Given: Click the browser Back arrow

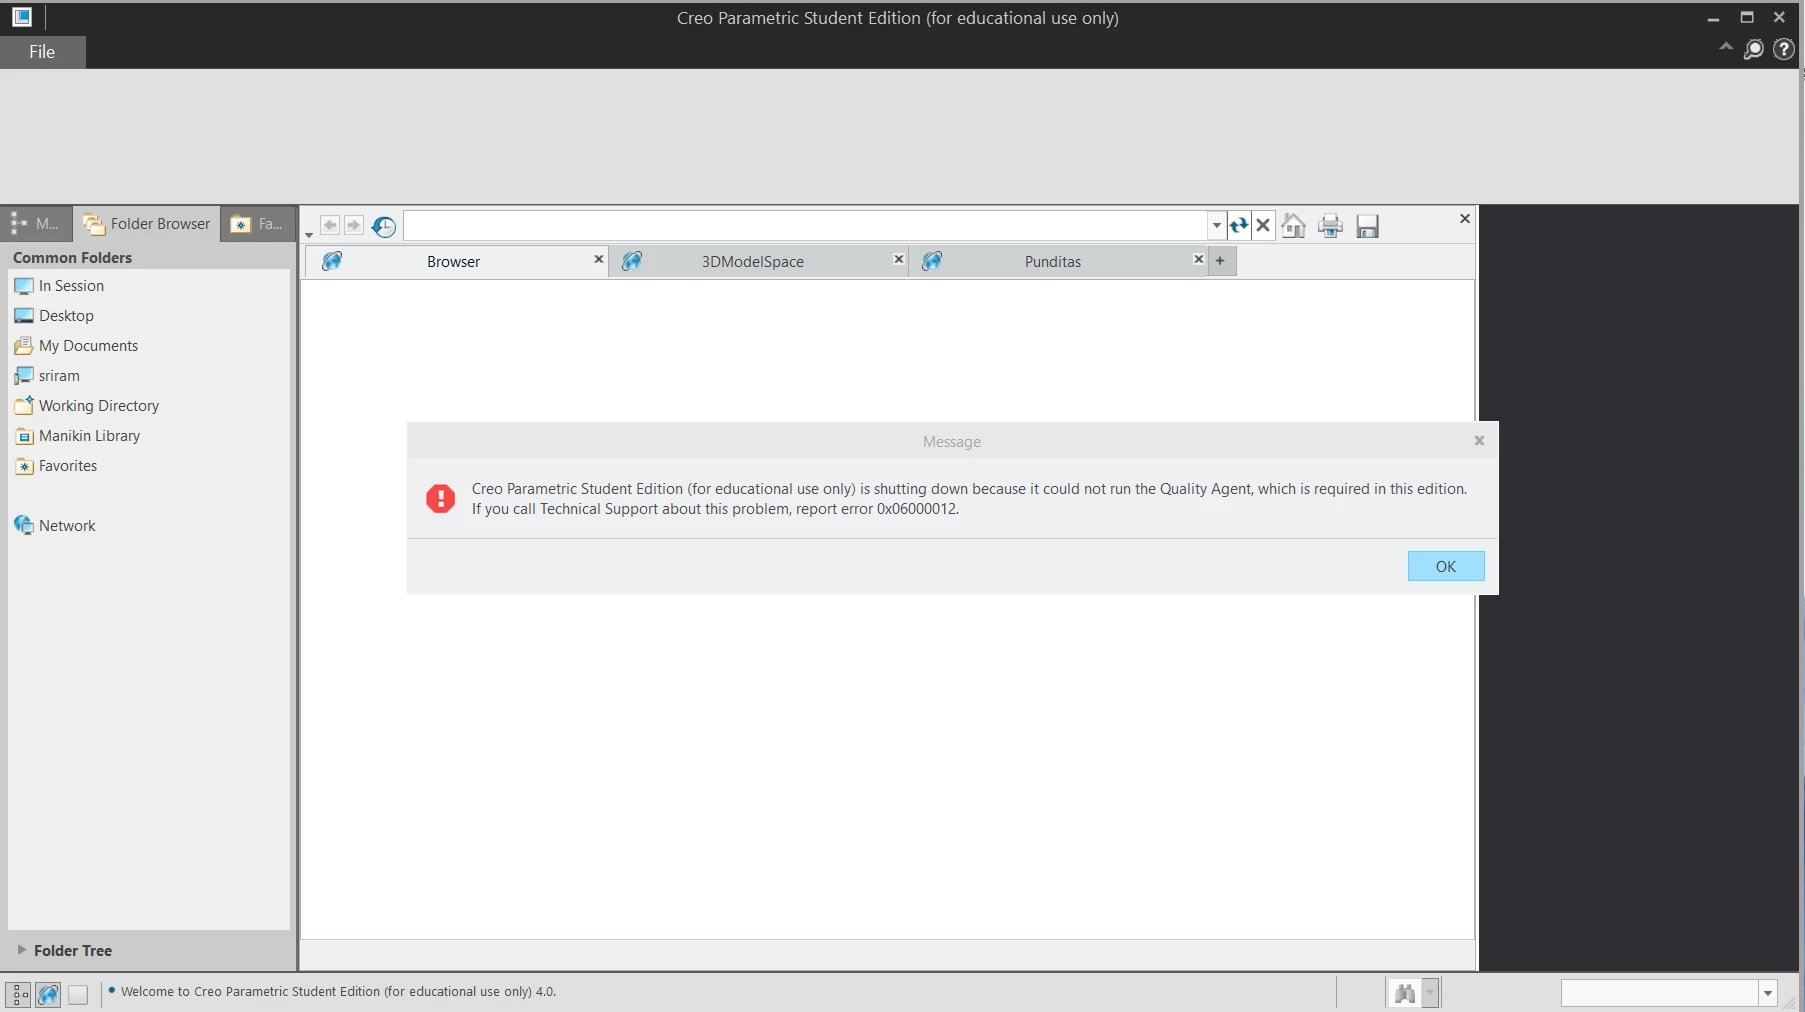Looking at the screenshot, I should pyautogui.click(x=330, y=225).
